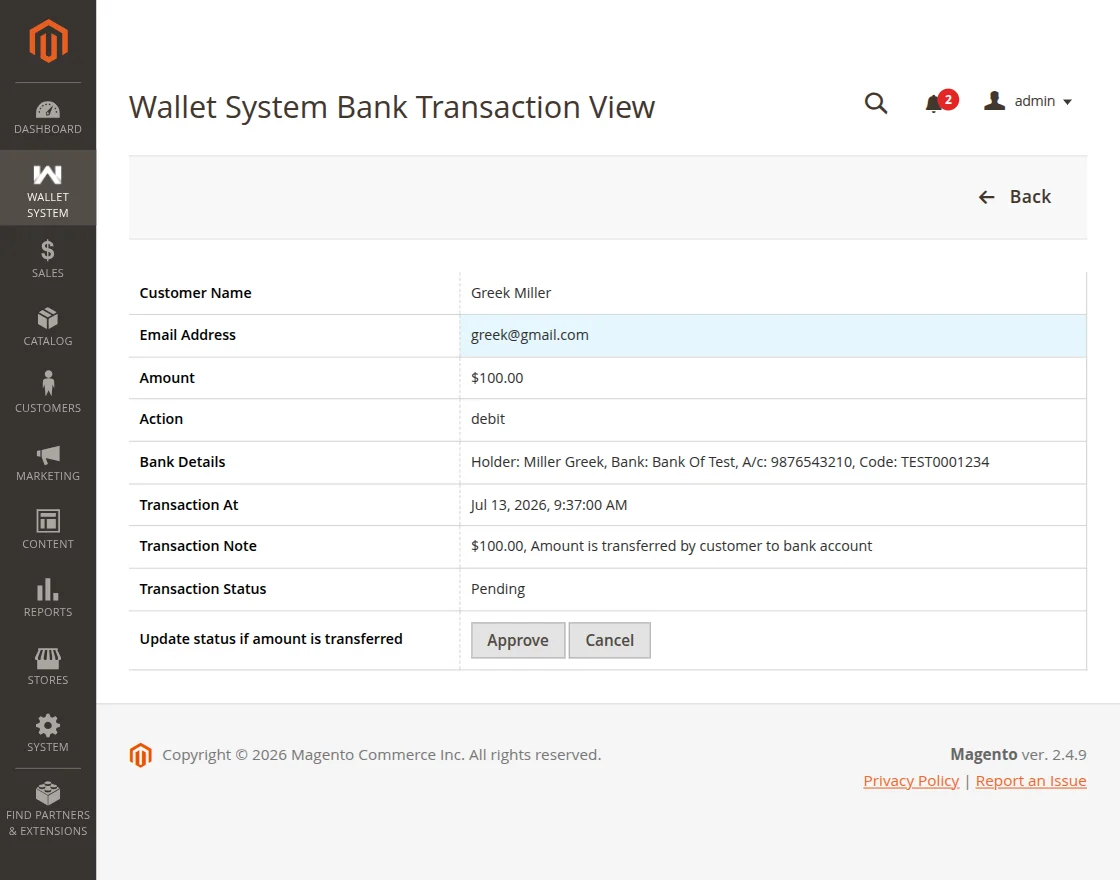
Task: Click the Transaction Note label
Action: click(x=198, y=546)
